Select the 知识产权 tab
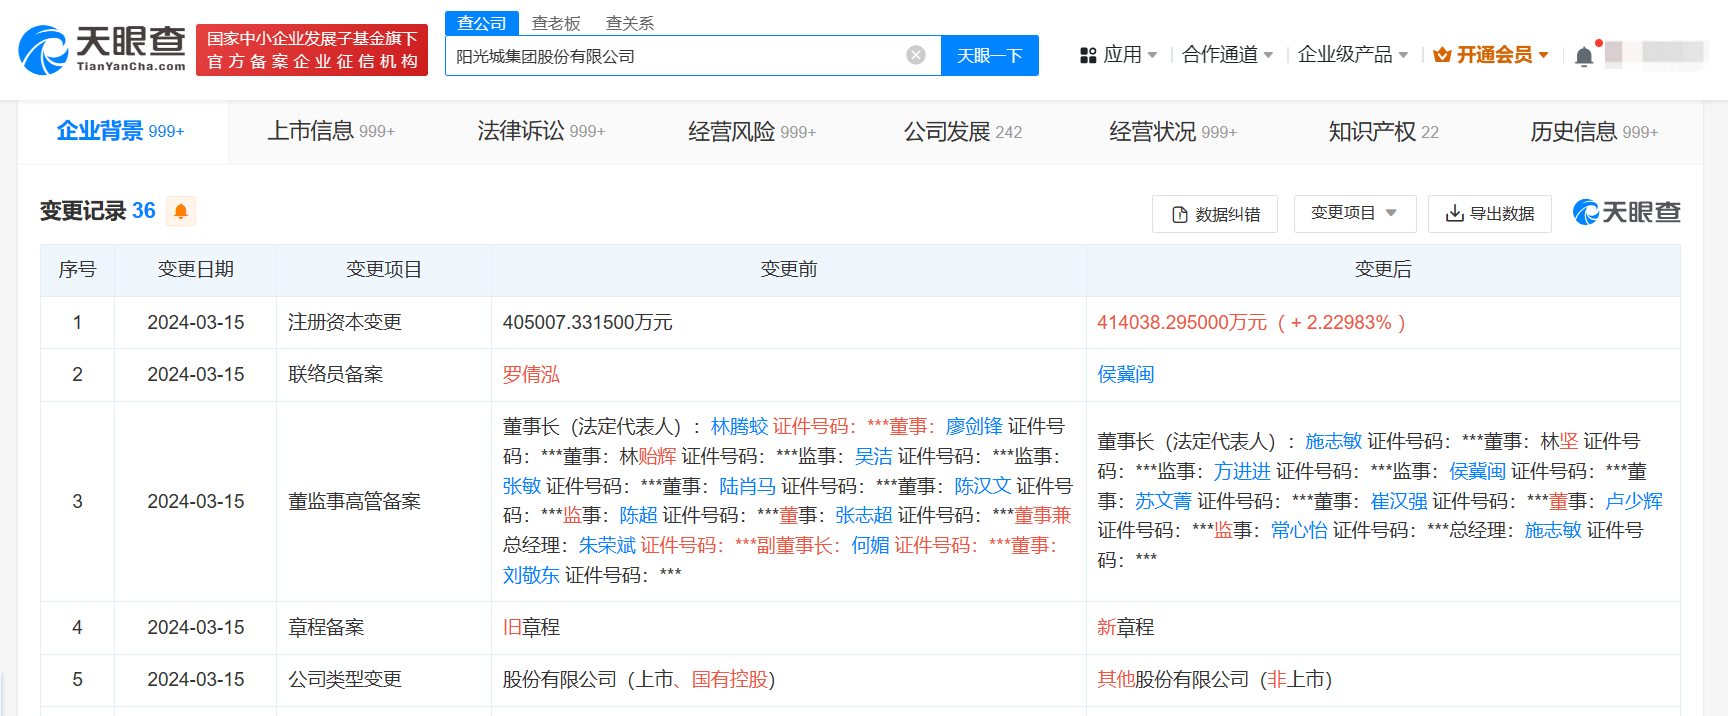 tap(1384, 131)
